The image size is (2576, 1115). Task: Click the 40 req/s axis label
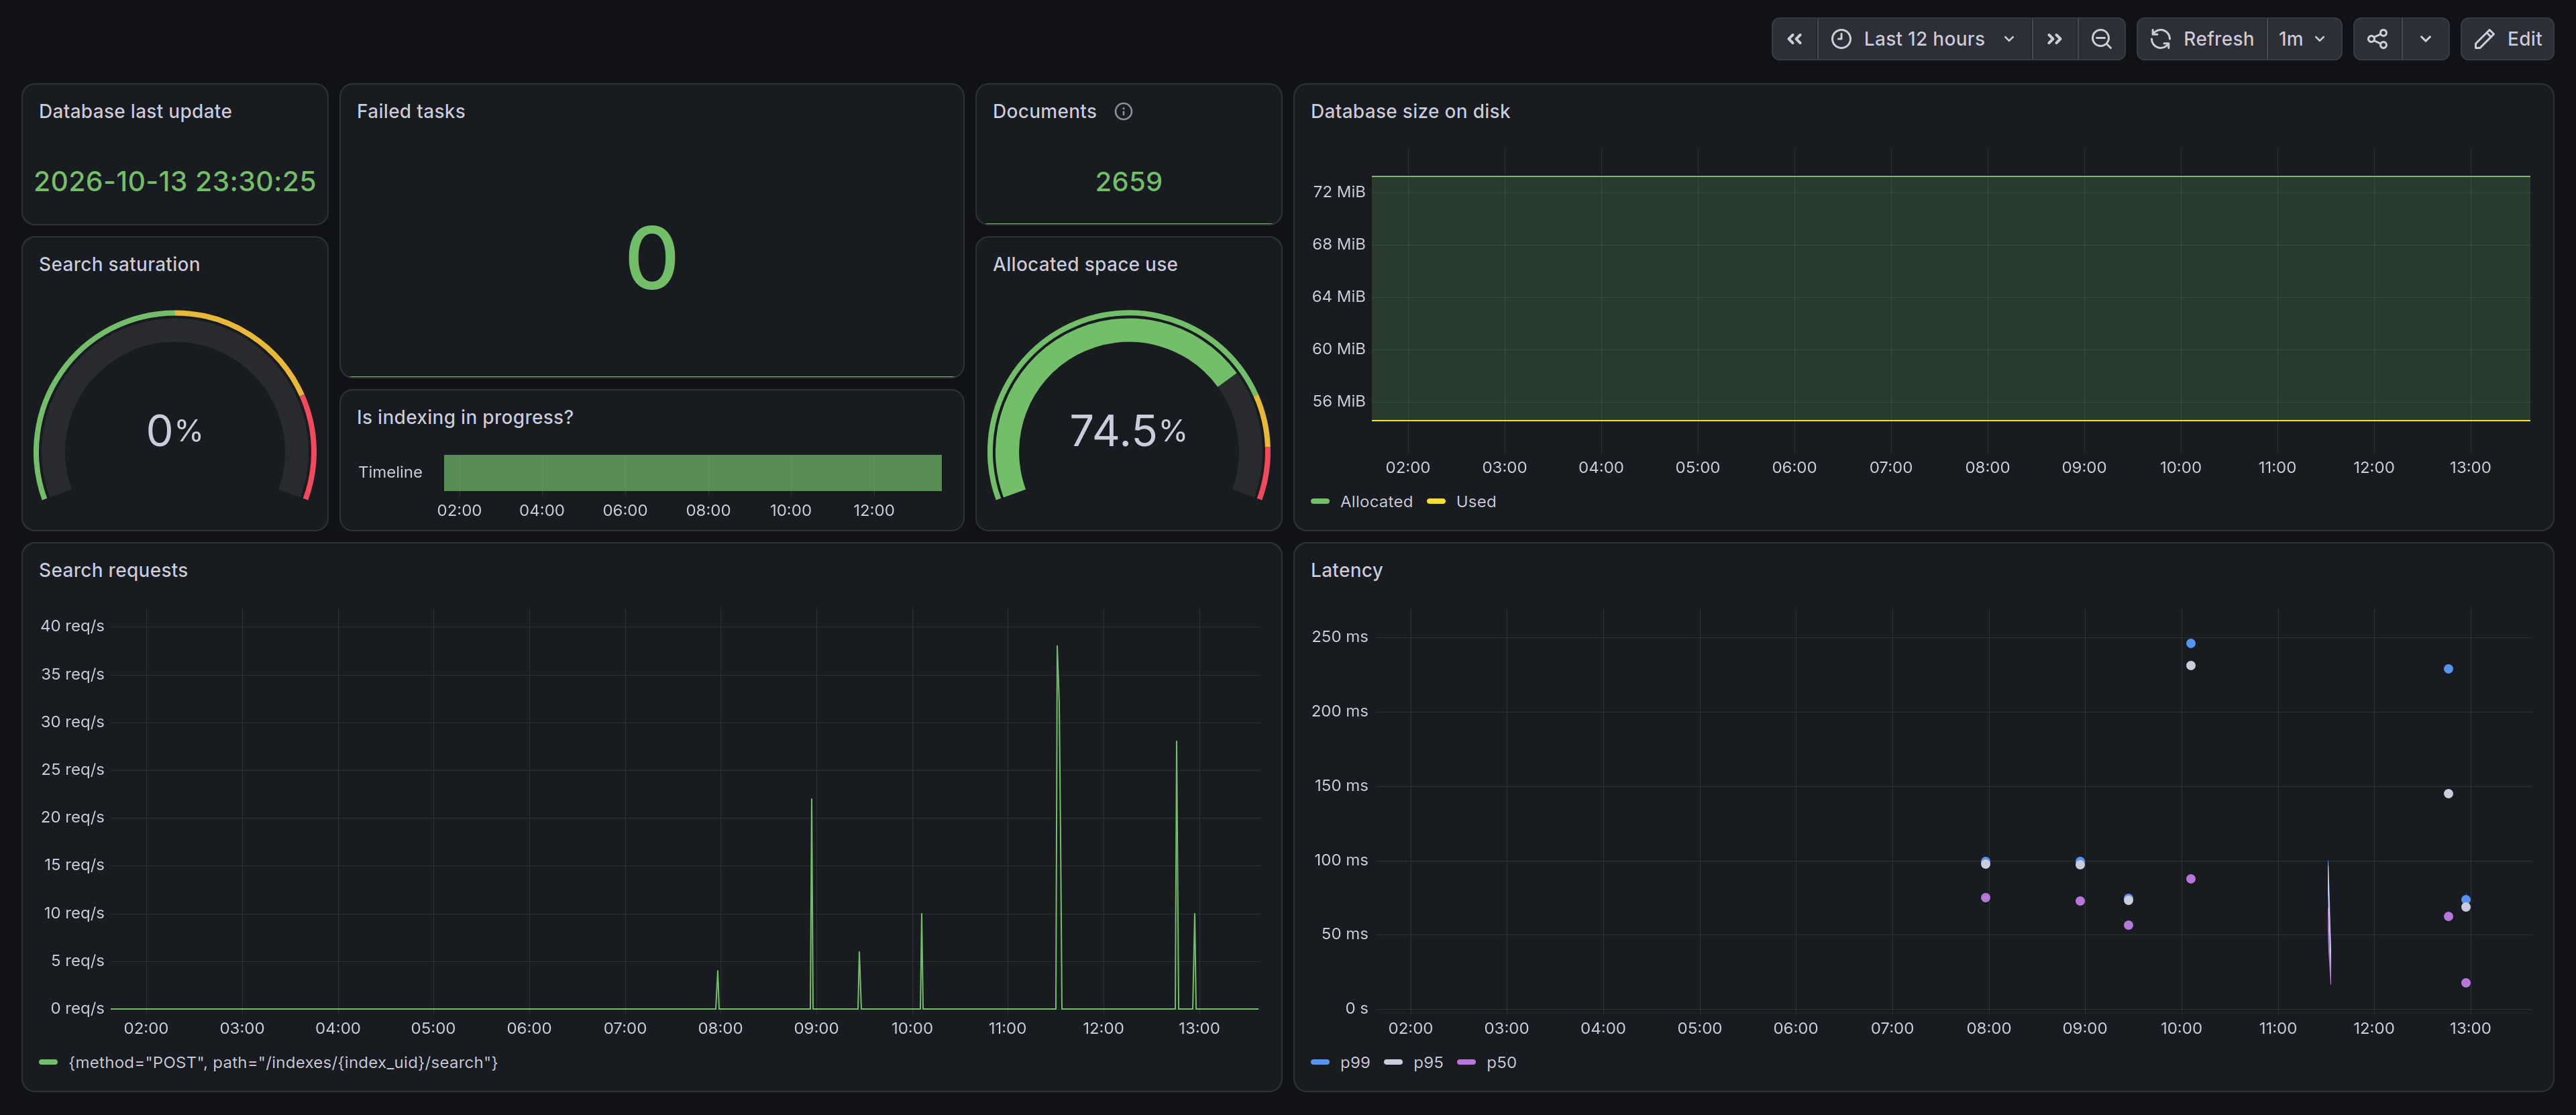(72, 626)
